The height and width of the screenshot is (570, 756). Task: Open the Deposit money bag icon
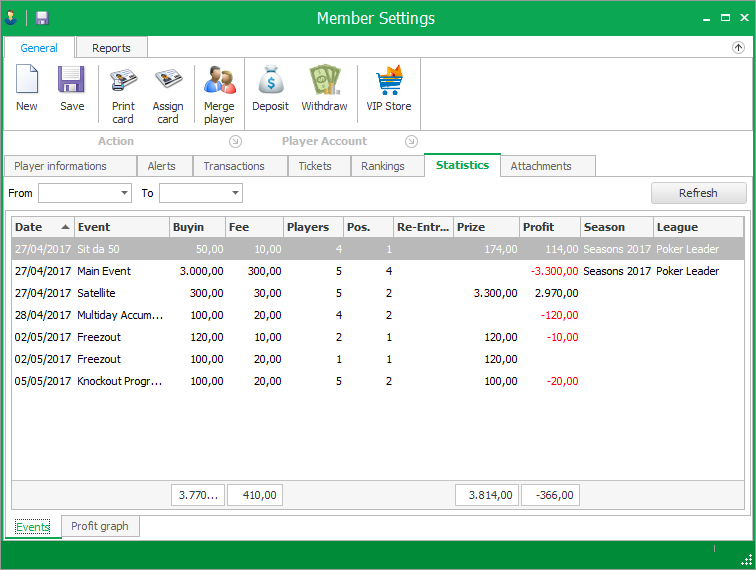(x=270, y=79)
